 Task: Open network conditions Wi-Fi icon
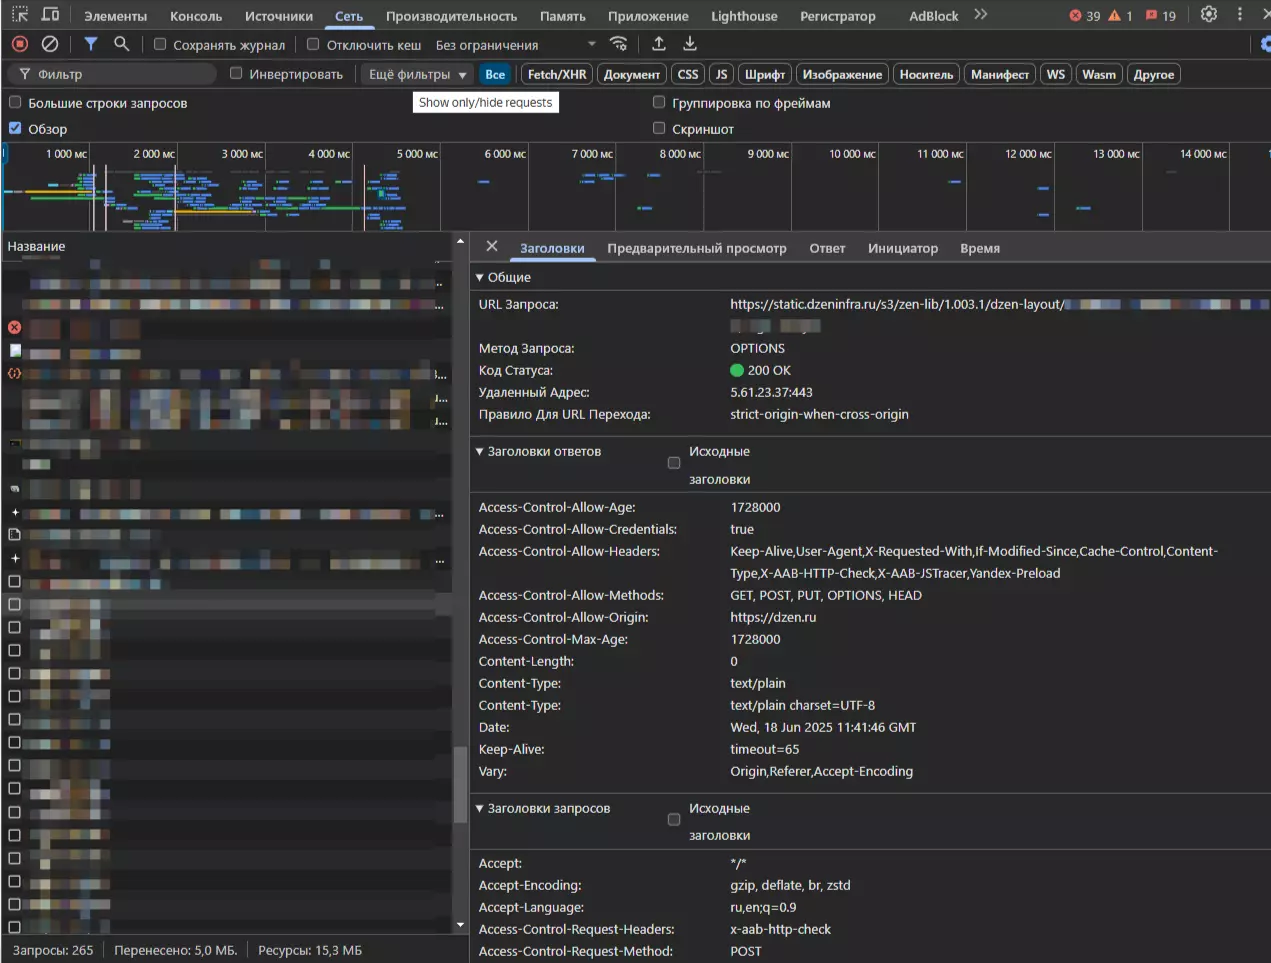click(x=619, y=44)
